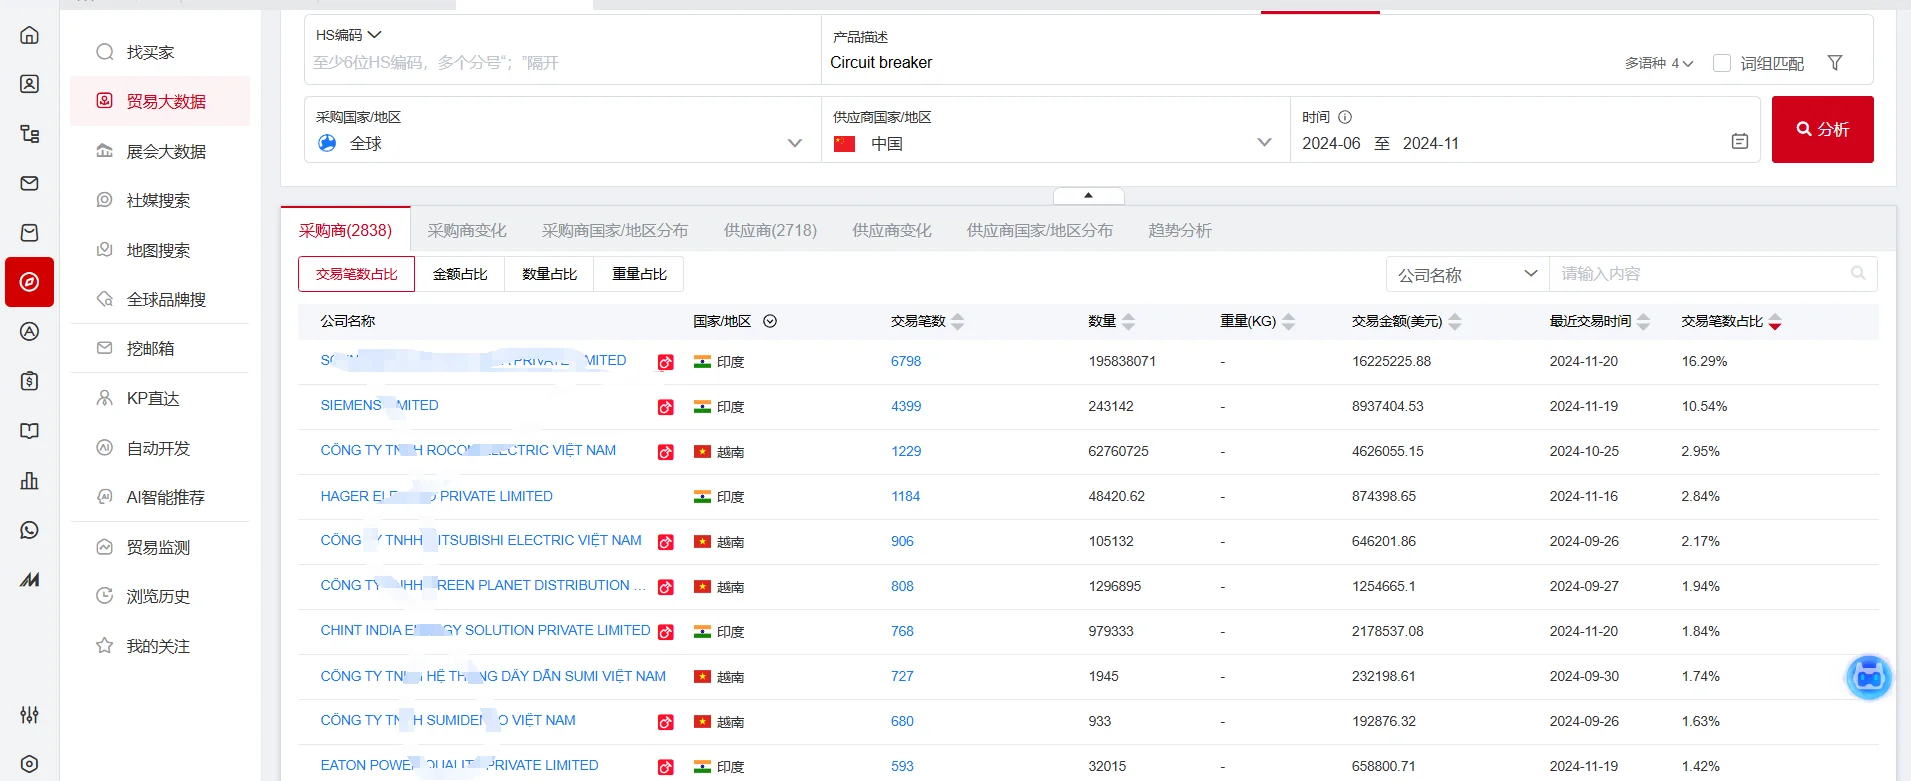This screenshot has width=1911, height=781.
Task: Open the WhatsApp icon in left rail
Action: click(x=30, y=530)
